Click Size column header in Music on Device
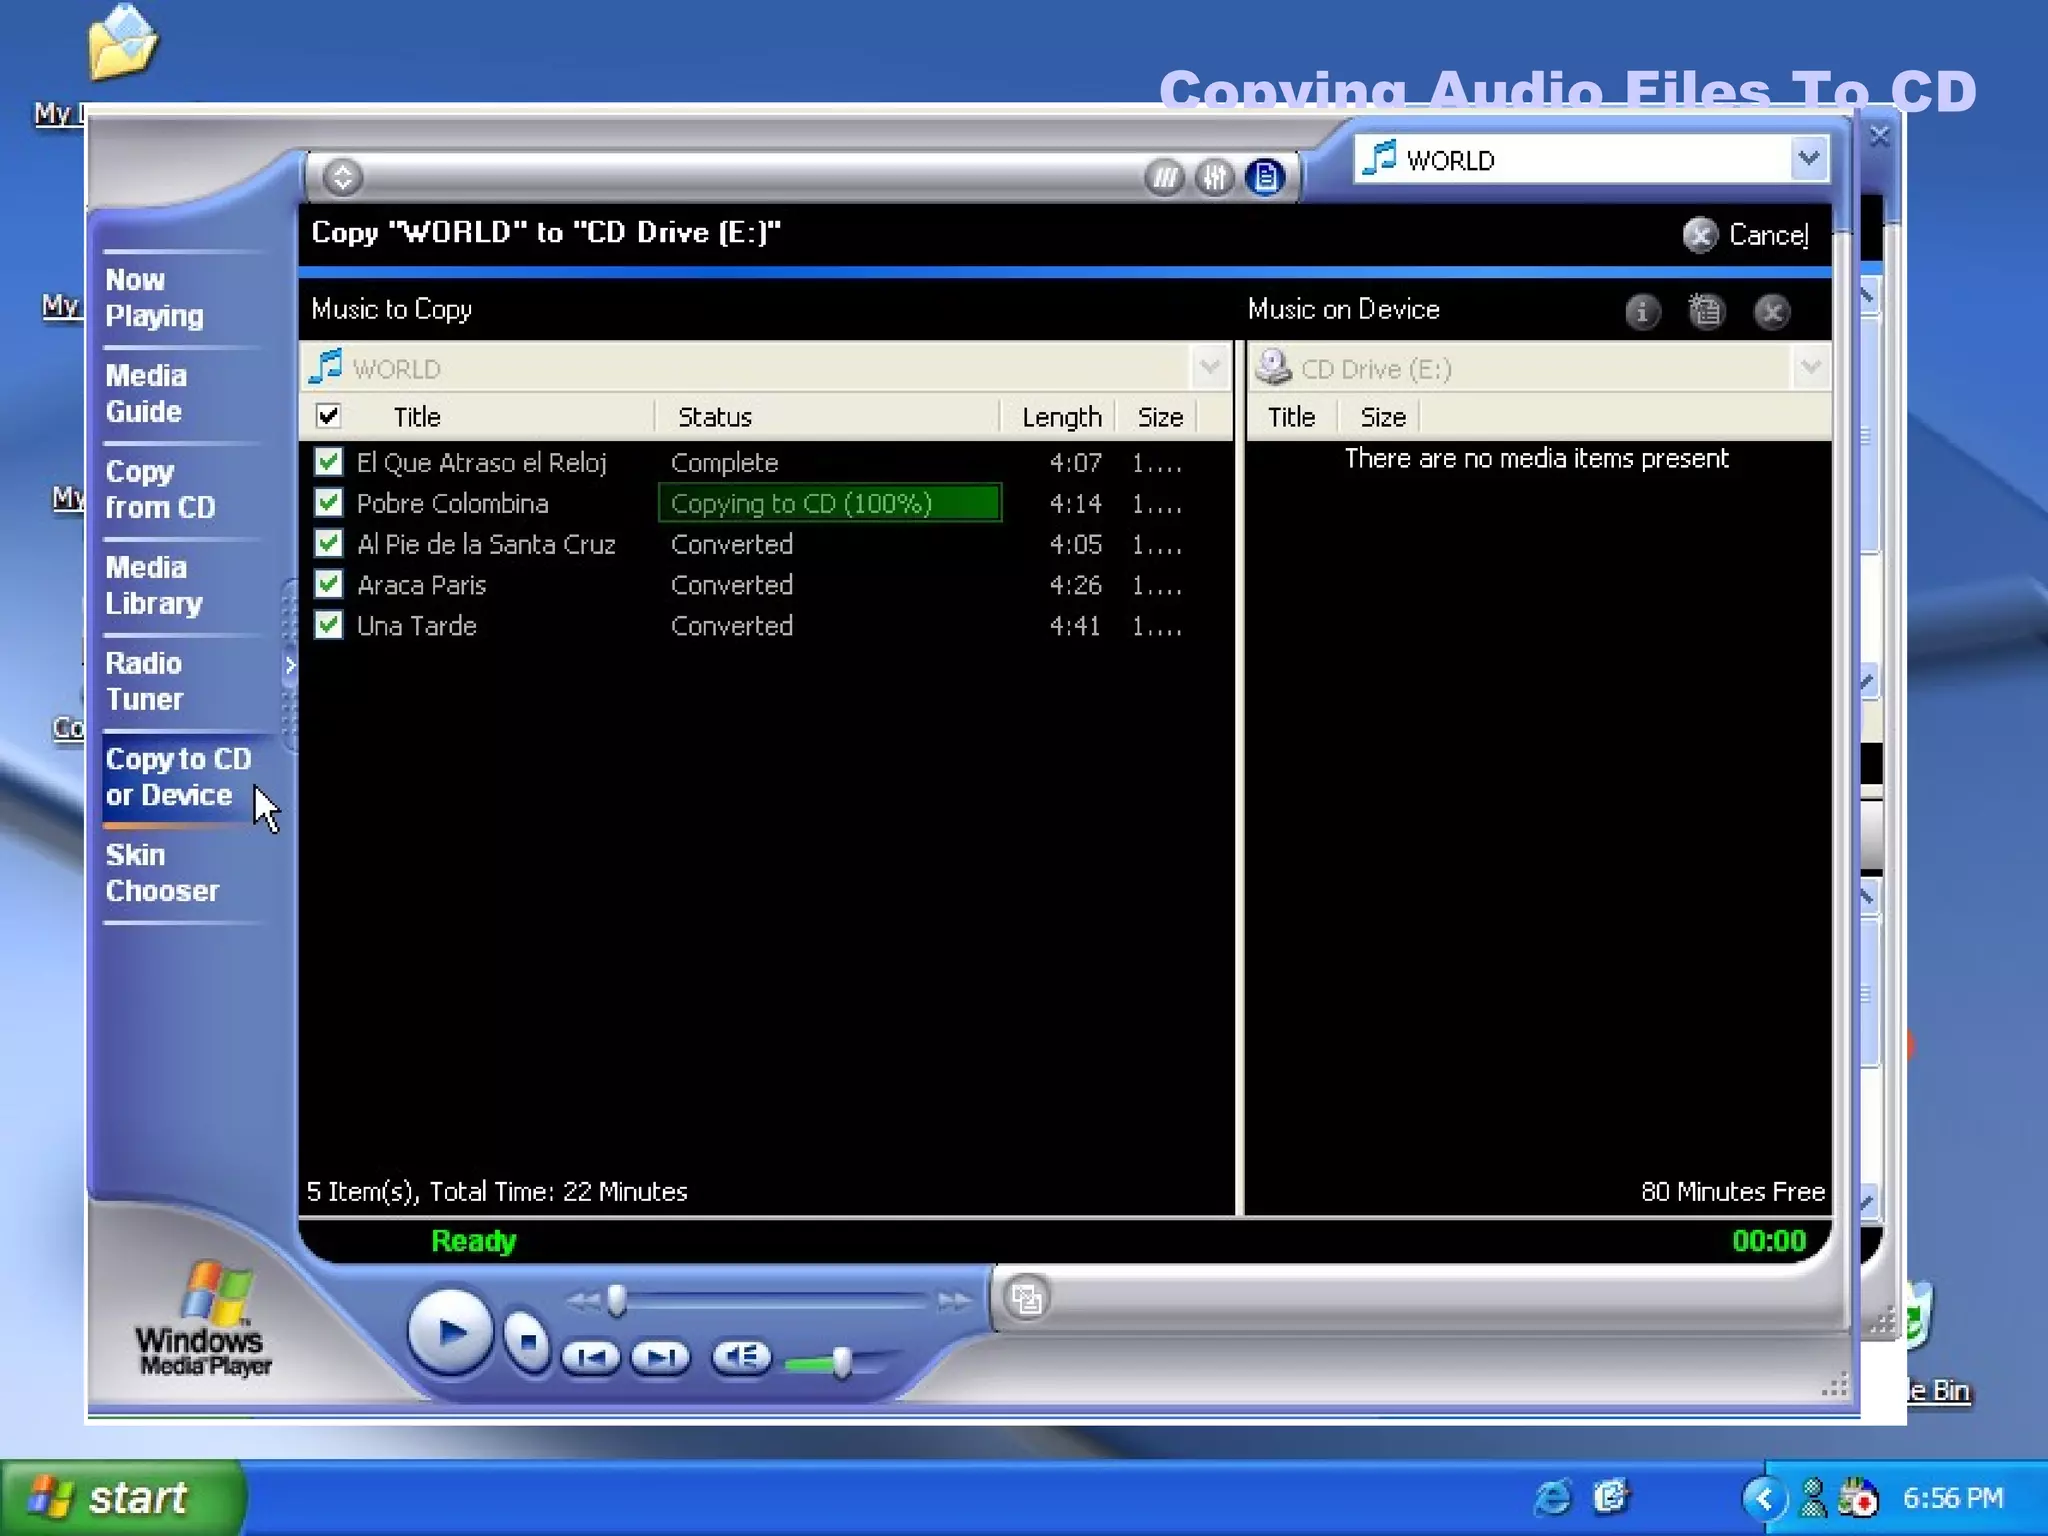 coord(1383,416)
